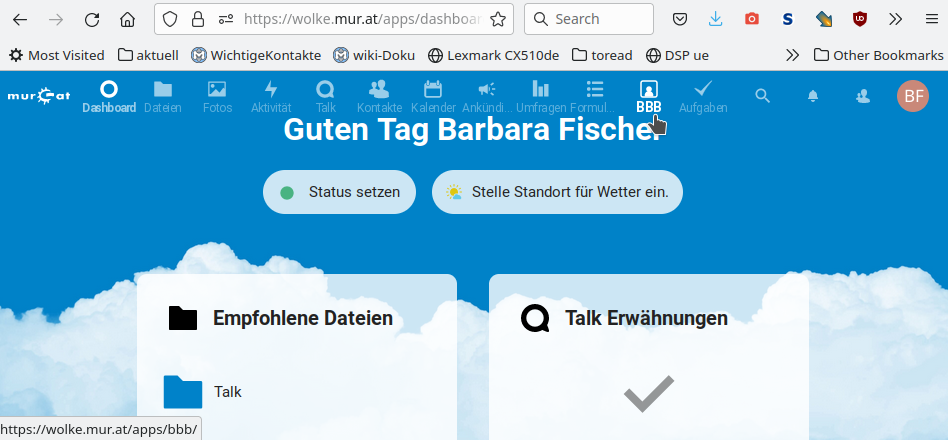Open the Aktivität activity feed

point(271,96)
